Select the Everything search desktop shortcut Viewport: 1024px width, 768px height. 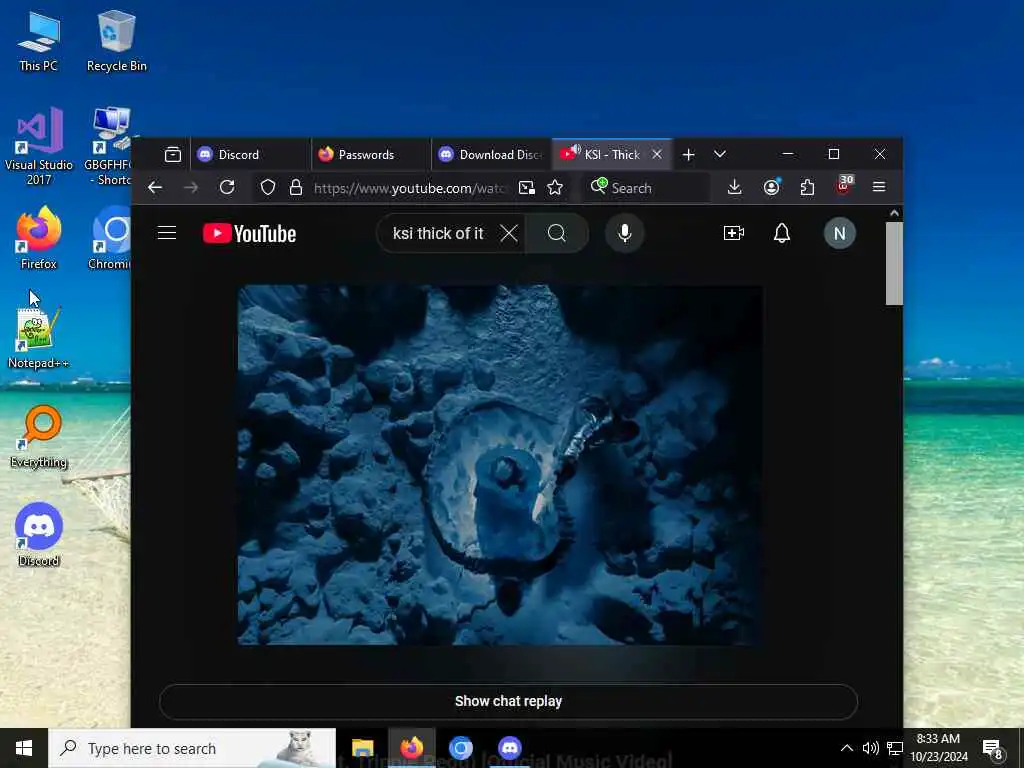tap(39, 436)
